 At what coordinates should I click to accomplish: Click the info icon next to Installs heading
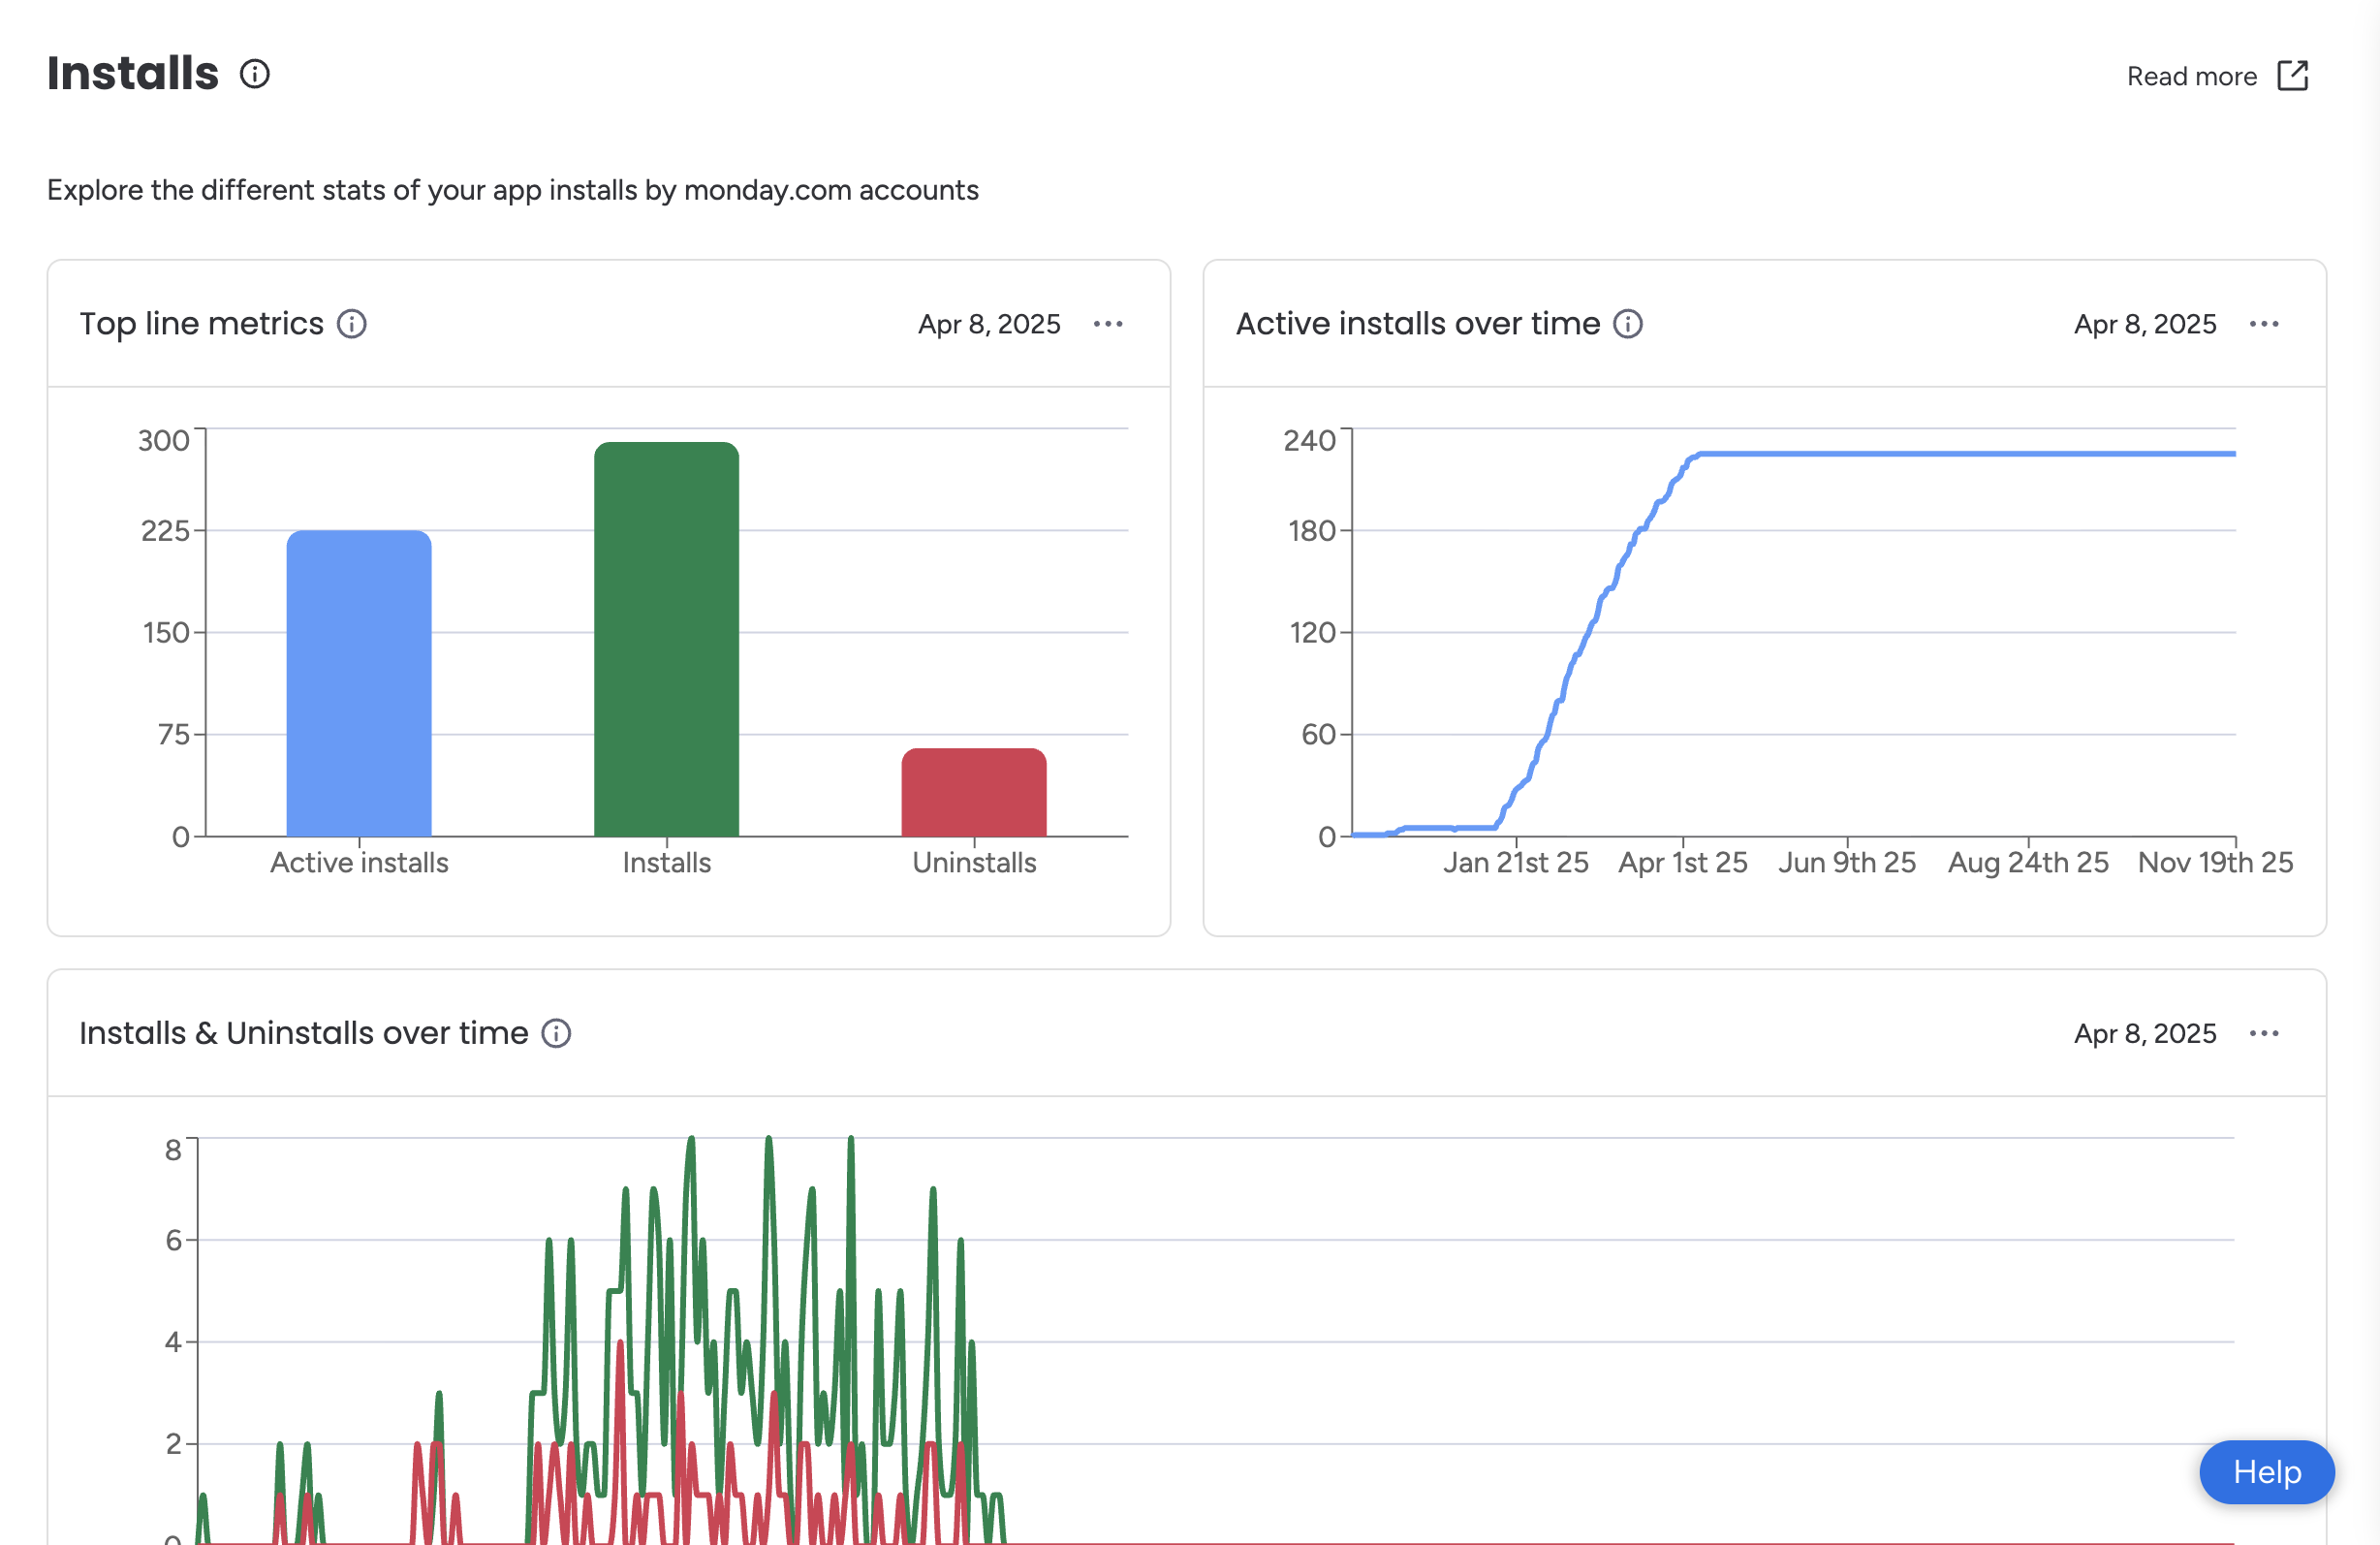pos(254,74)
